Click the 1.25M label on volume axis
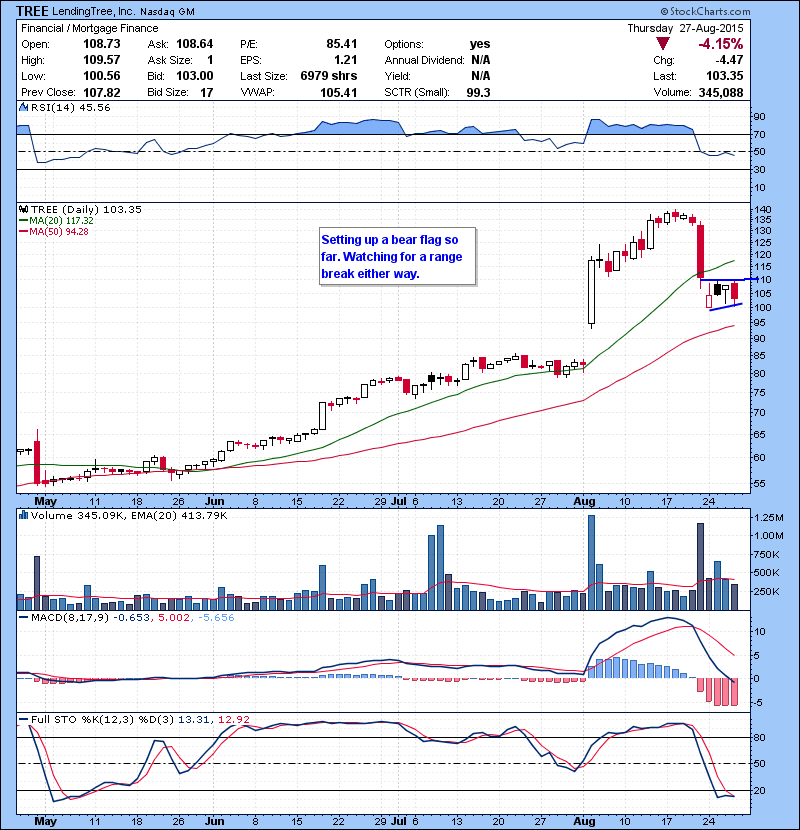This screenshot has height=830, width=800. pos(768,517)
